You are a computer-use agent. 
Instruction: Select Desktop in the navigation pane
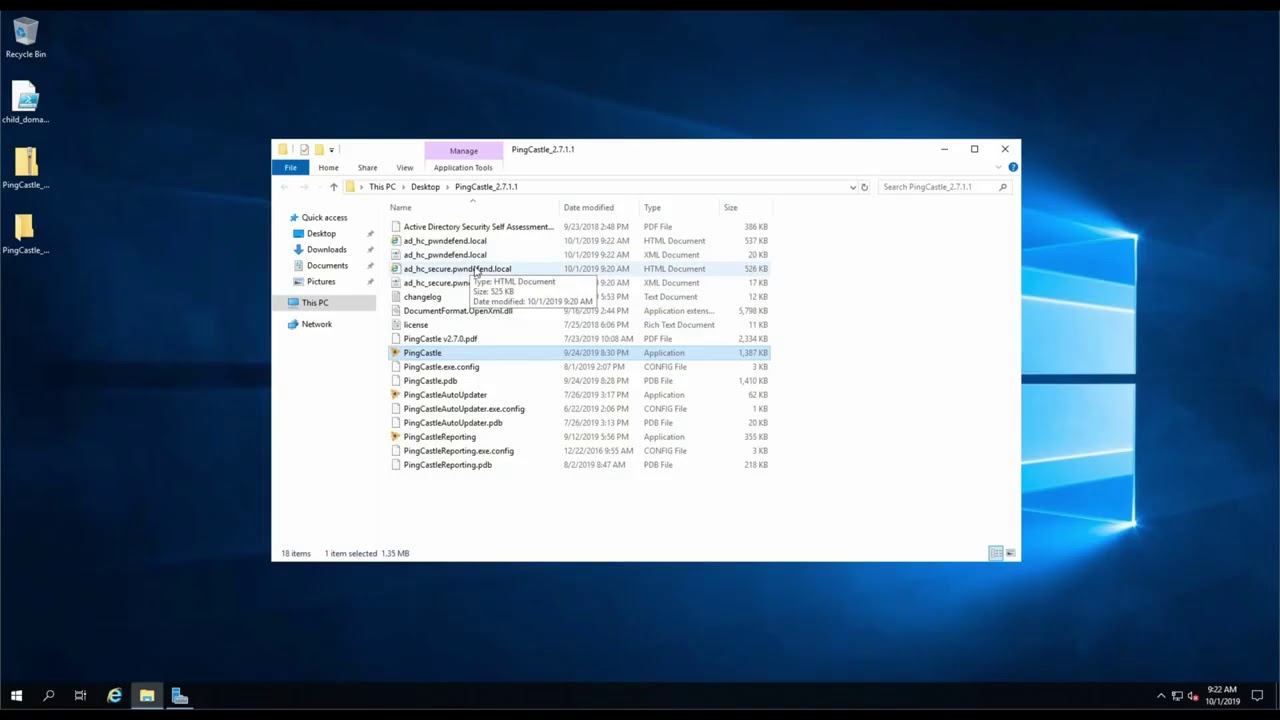[321, 234]
